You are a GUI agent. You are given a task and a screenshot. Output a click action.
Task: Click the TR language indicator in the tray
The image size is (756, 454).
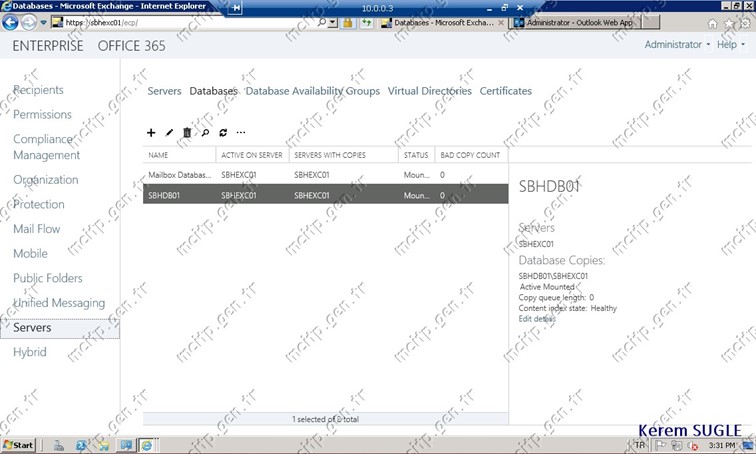639,445
